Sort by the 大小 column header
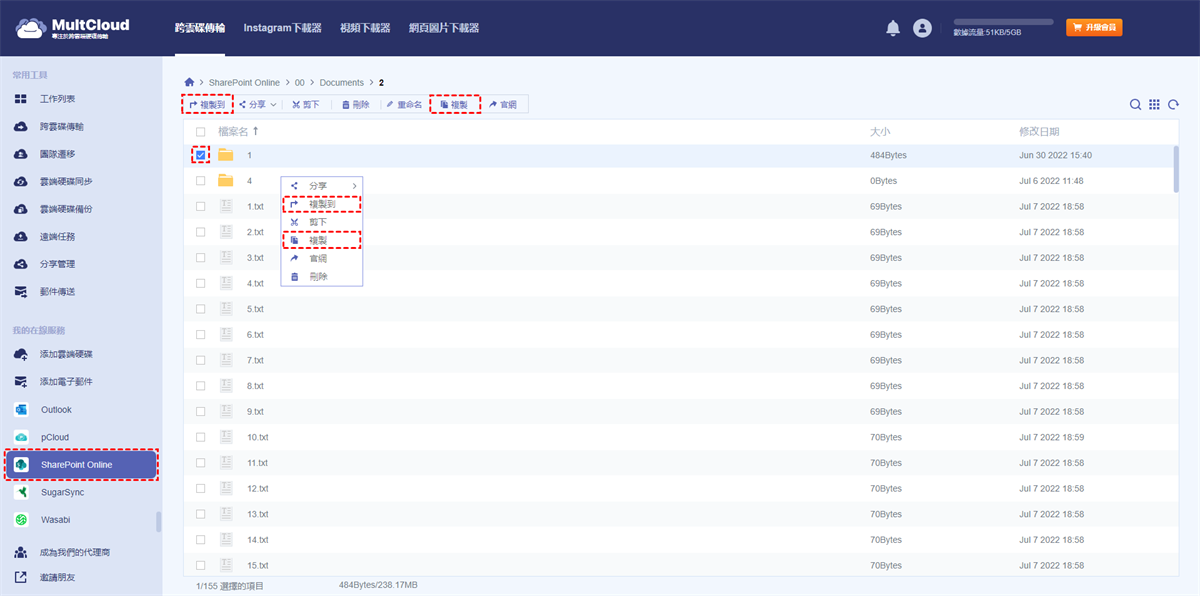1200x596 pixels. tap(880, 131)
